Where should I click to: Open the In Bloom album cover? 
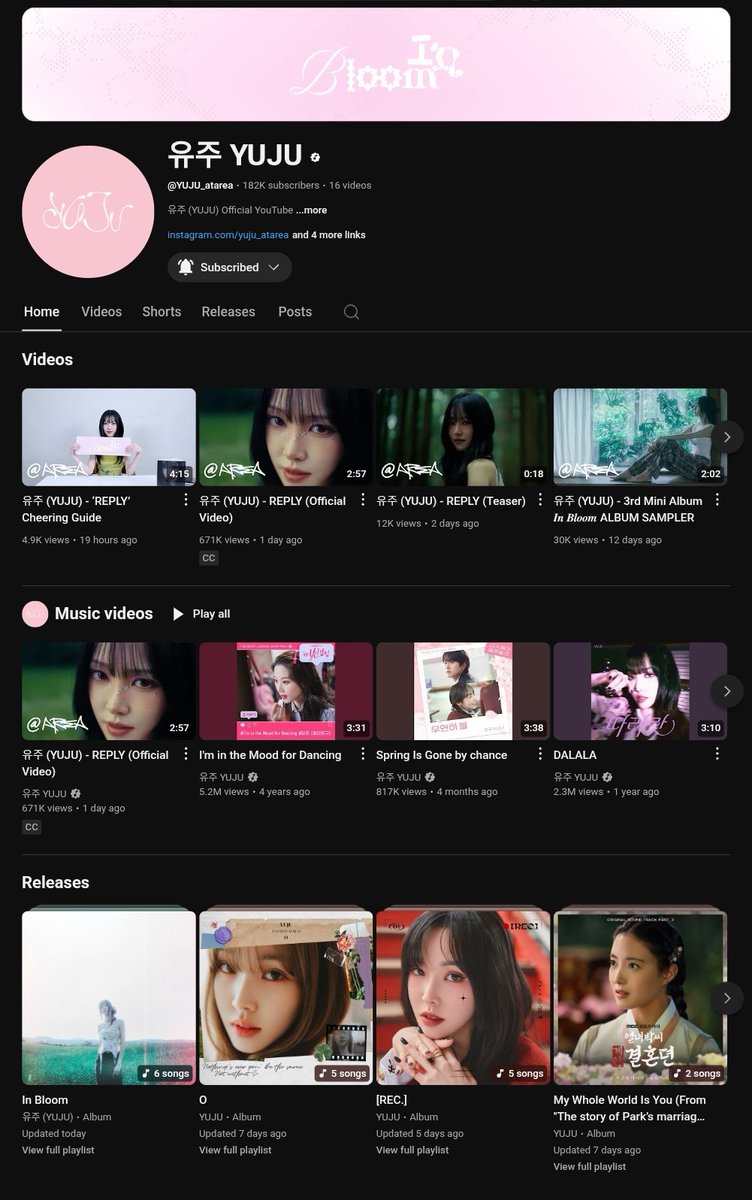pyautogui.click(x=109, y=996)
